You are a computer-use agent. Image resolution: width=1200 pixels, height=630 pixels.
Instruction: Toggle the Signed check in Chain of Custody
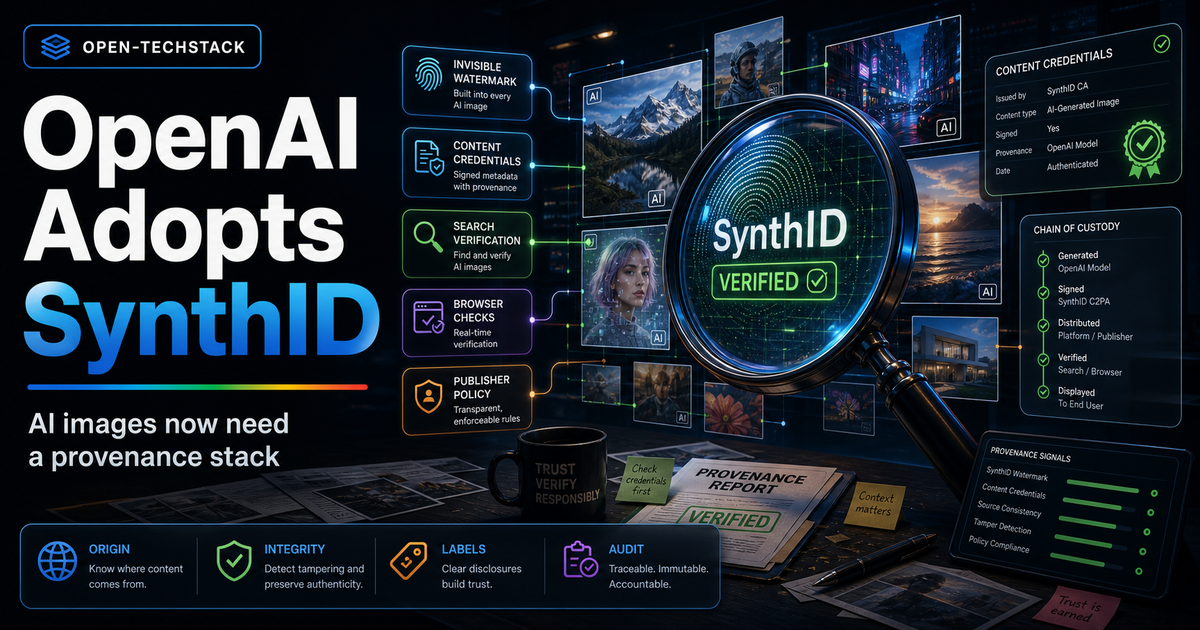pyautogui.click(x=1043, y=293)
